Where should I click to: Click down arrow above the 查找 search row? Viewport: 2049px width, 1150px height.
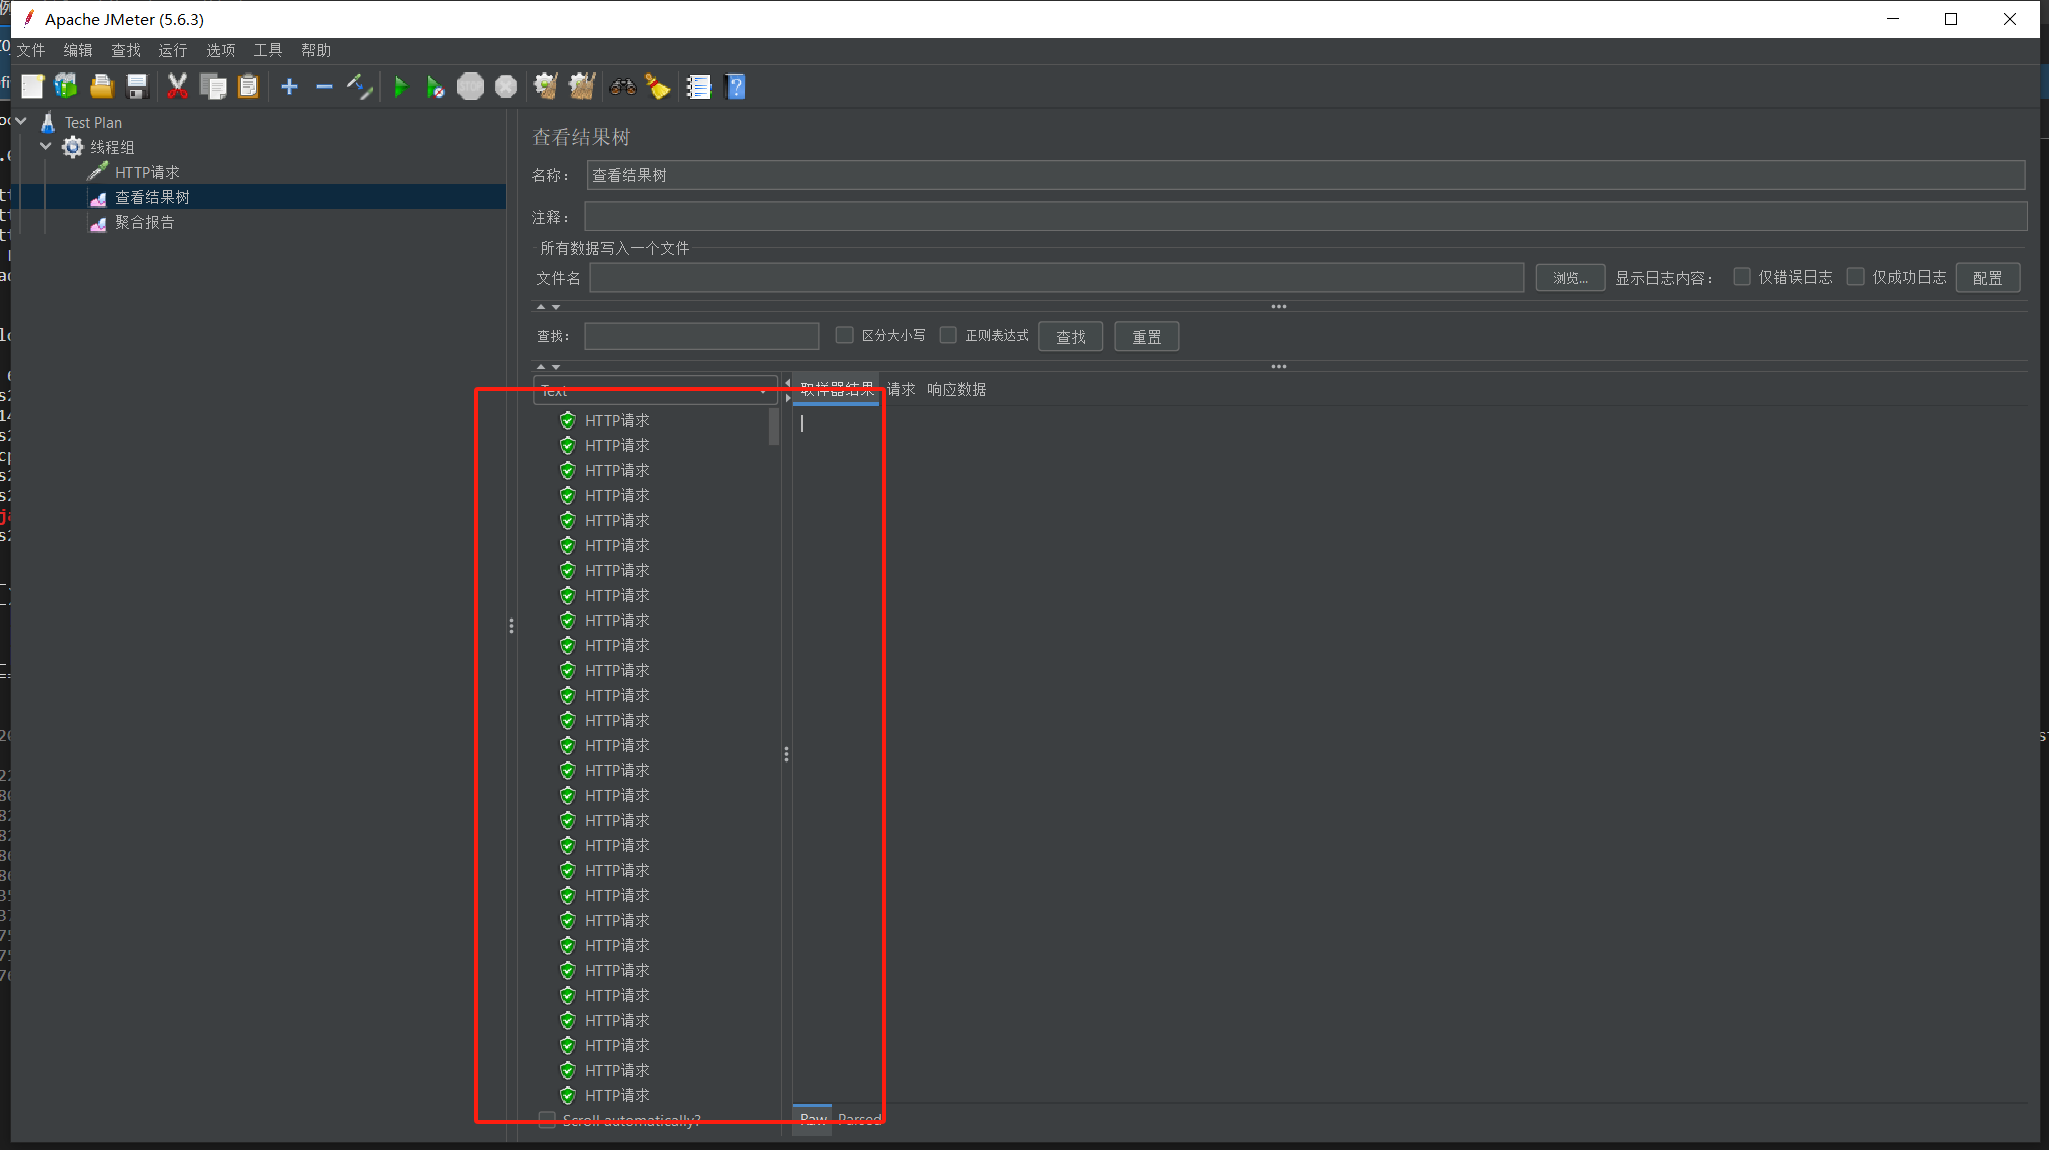556,307
